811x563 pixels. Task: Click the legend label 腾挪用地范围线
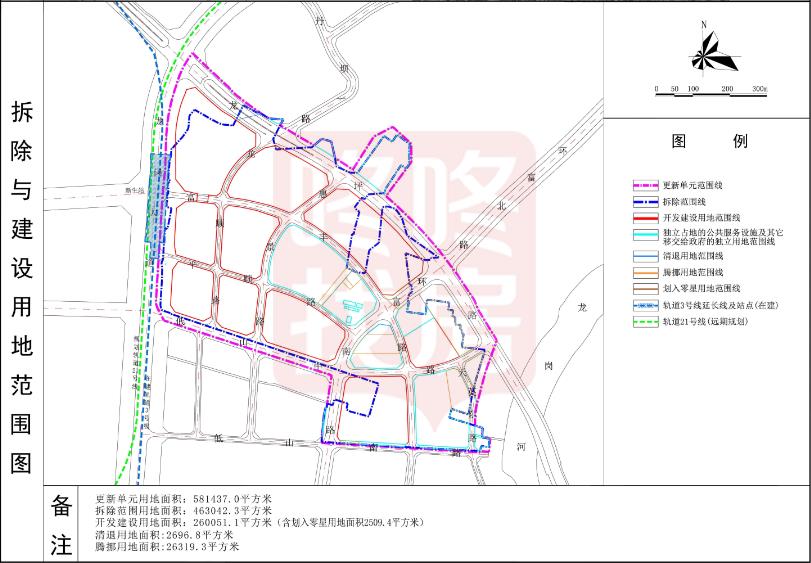coord(693,272)
